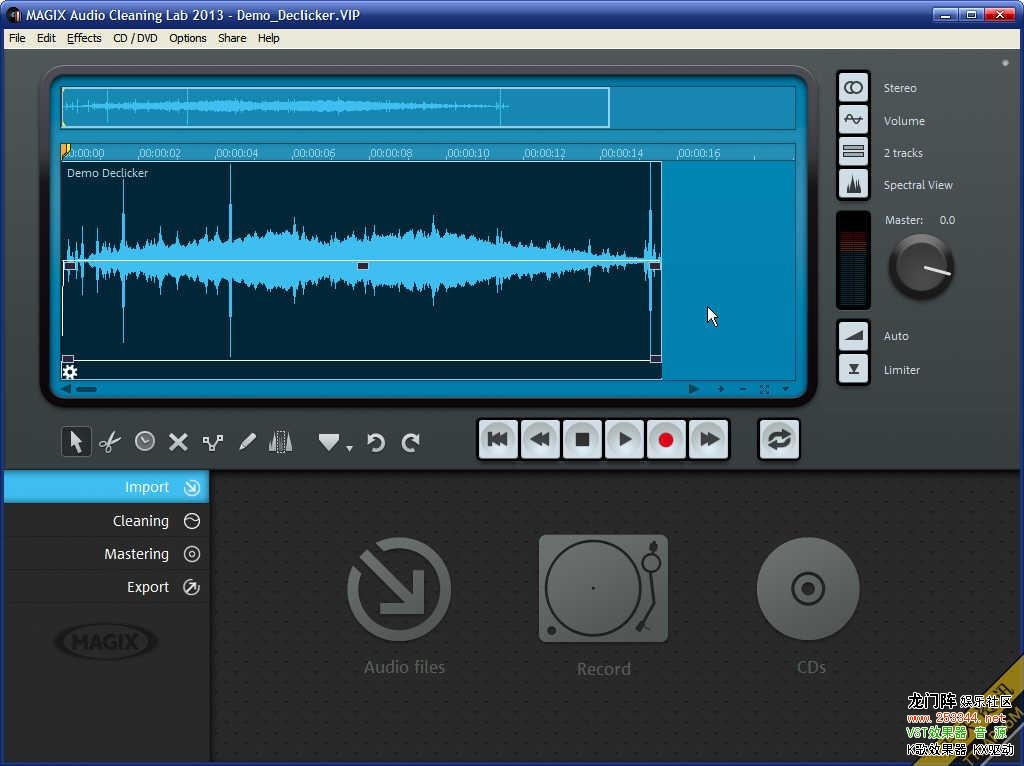
Task: Open the File menu
Action: pos(17,38)
